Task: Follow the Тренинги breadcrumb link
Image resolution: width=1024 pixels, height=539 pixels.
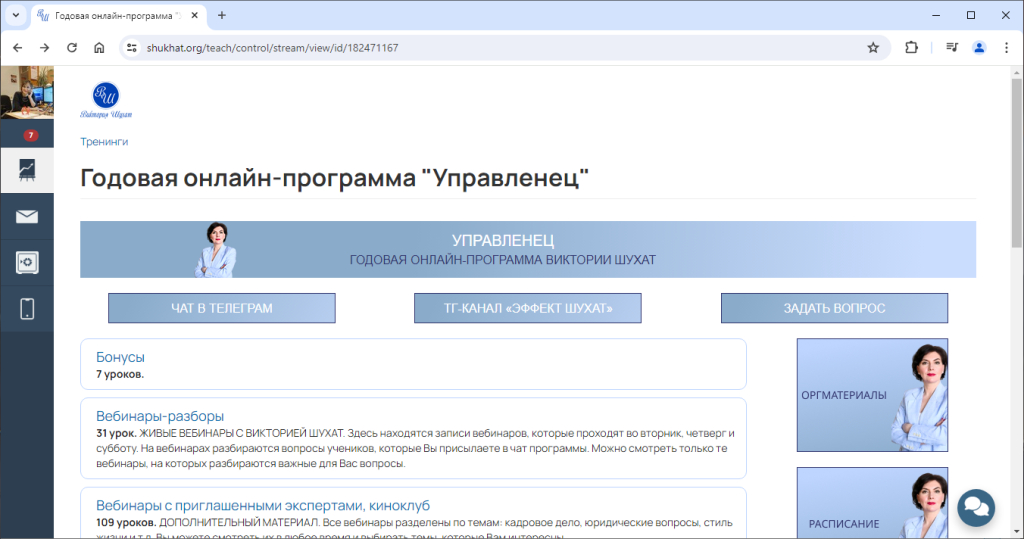Action: 104,142
